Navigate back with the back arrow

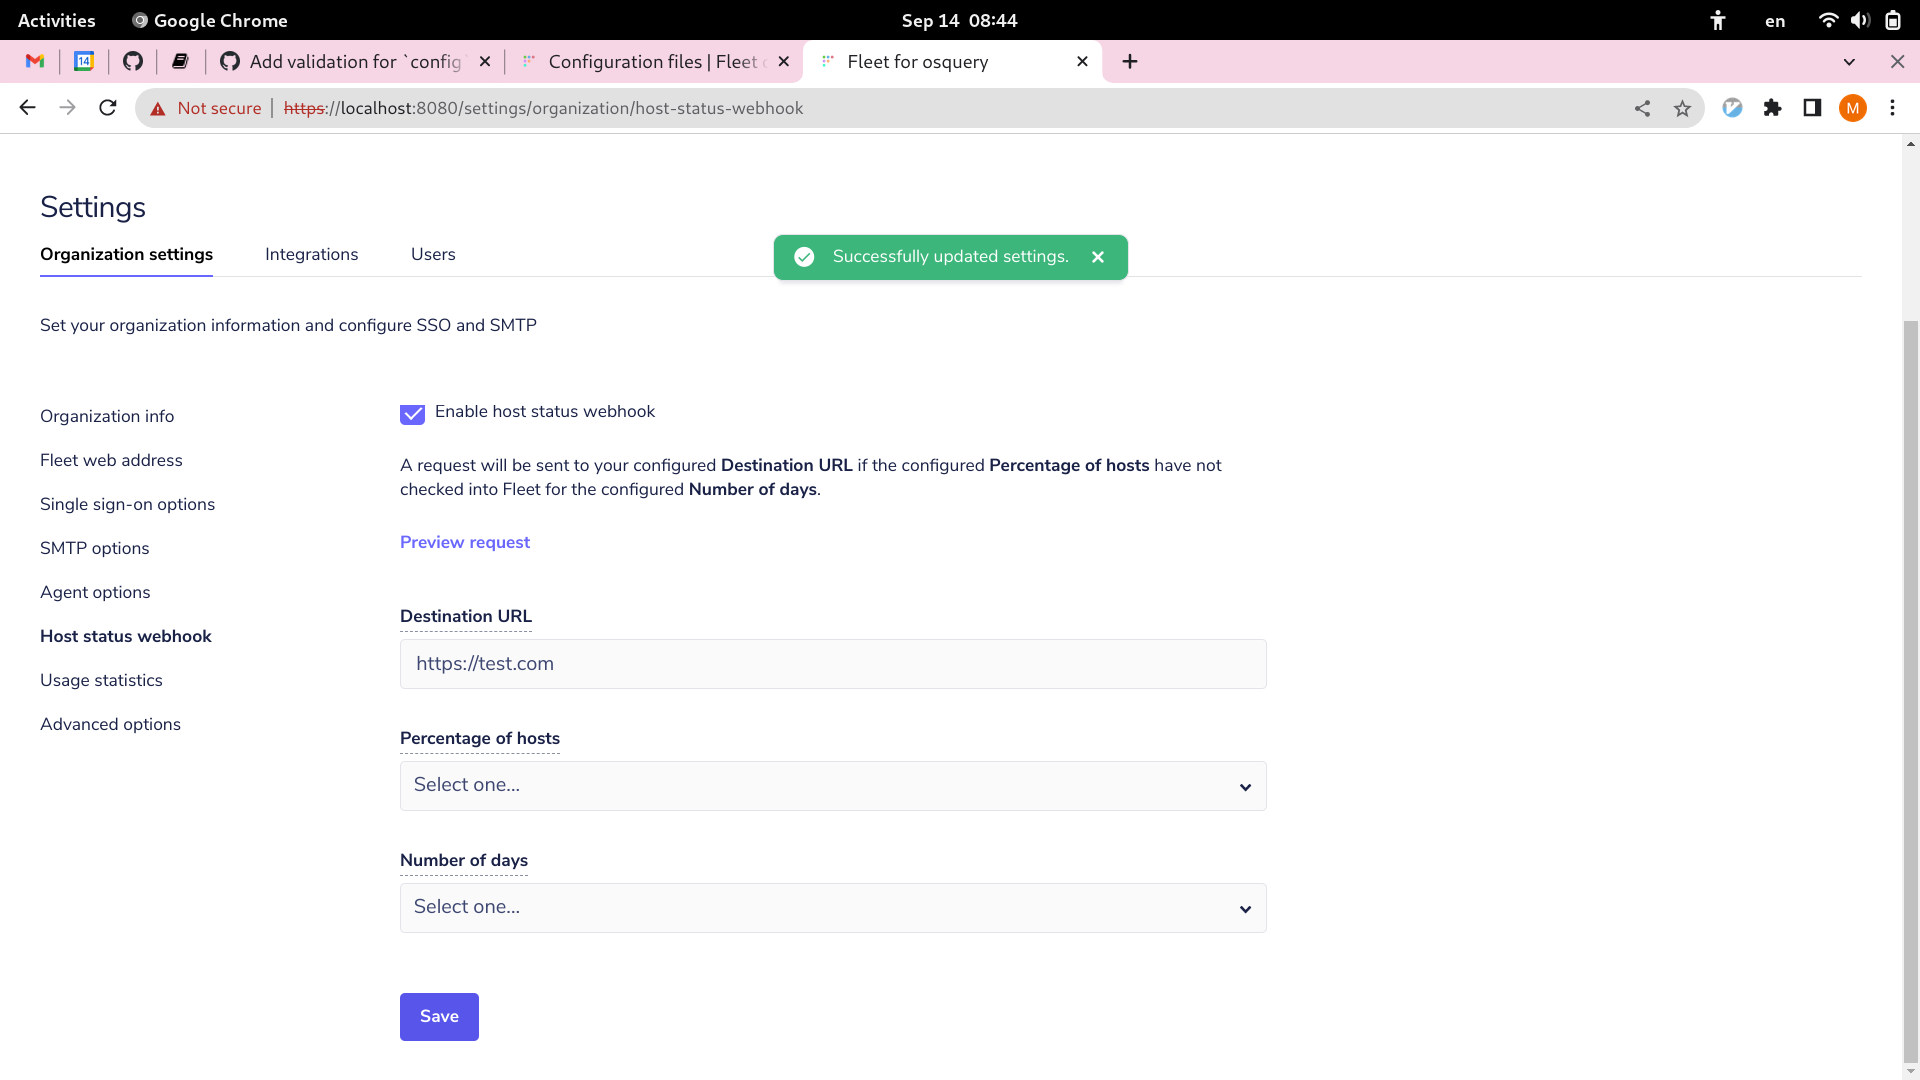coord(26,108)
